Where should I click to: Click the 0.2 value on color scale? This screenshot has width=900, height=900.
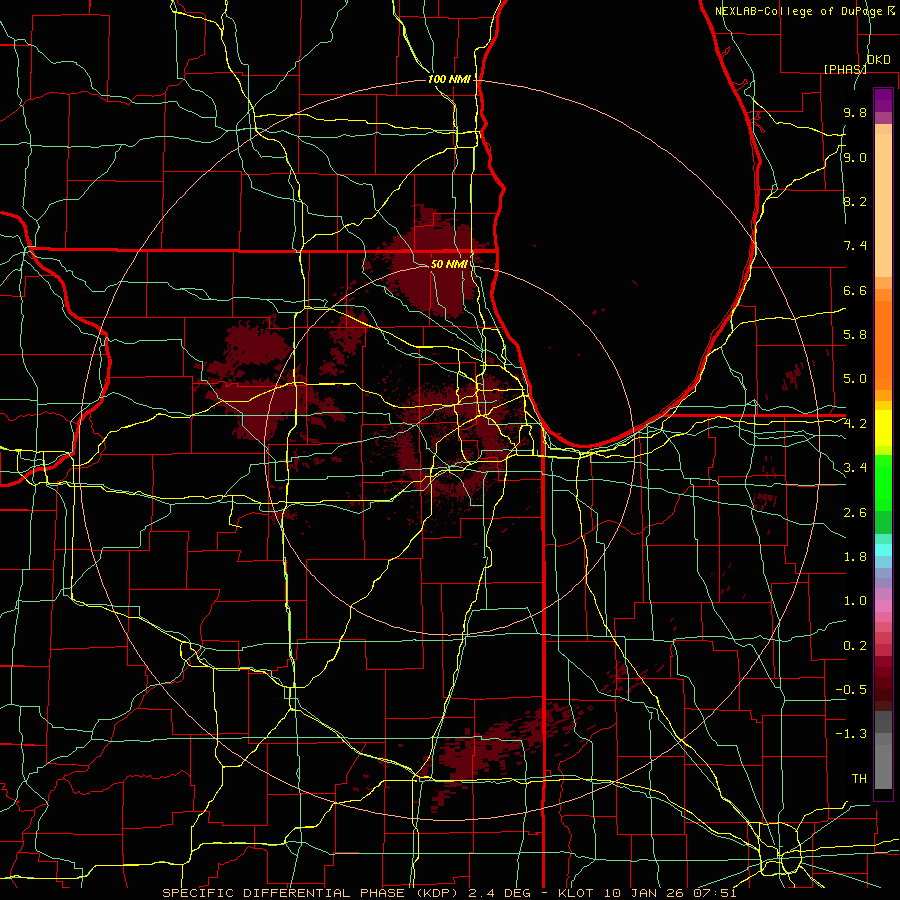click(855, 646)
